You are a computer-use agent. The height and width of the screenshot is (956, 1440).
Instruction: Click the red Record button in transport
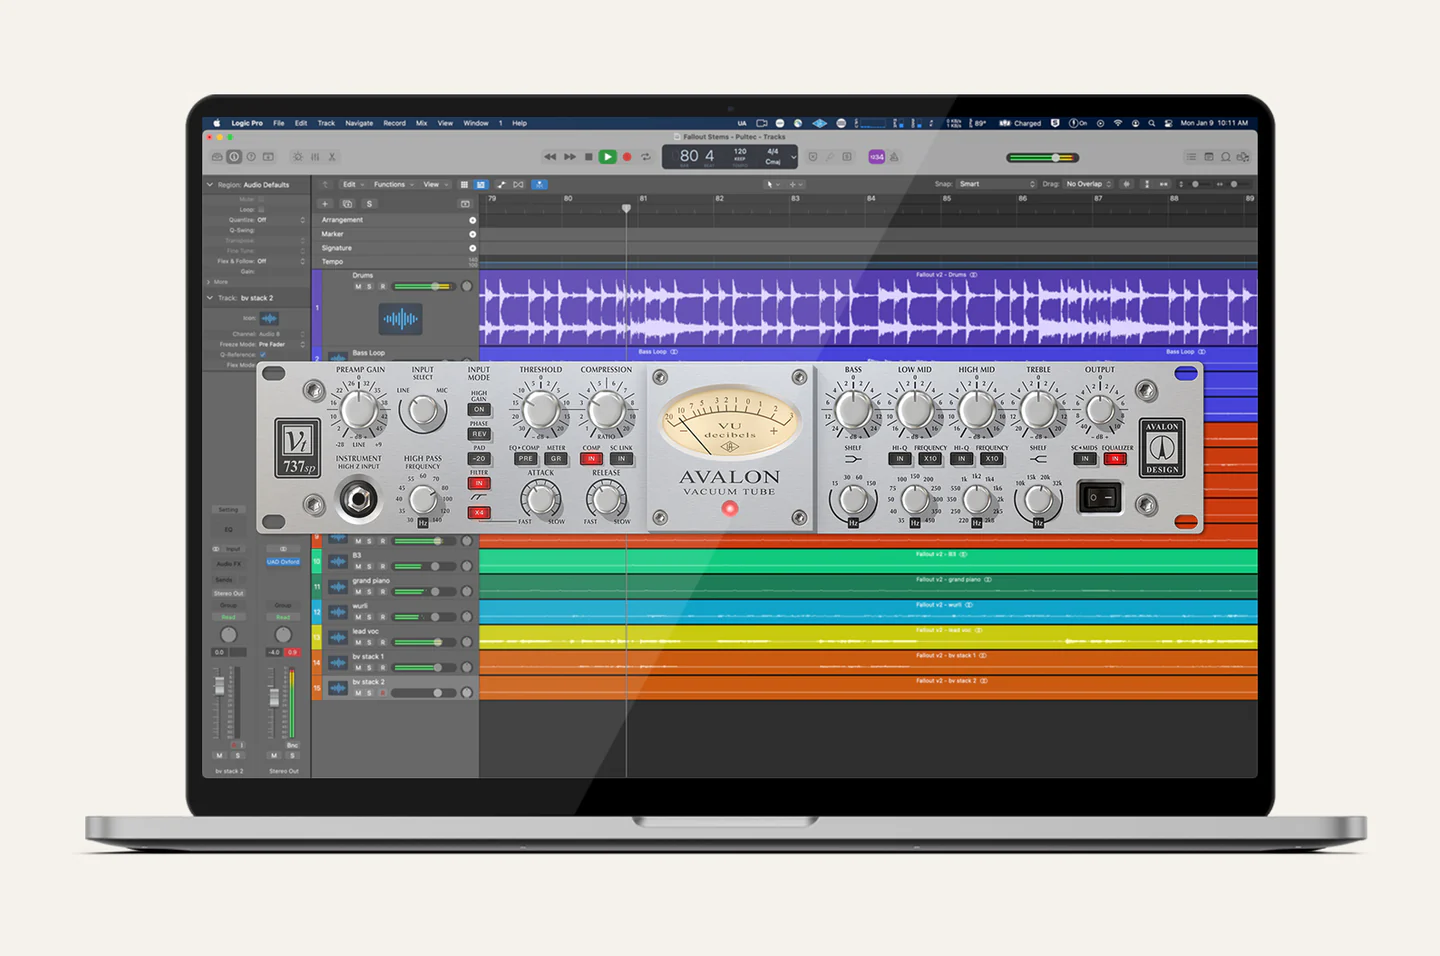click(x=627, y=157)
